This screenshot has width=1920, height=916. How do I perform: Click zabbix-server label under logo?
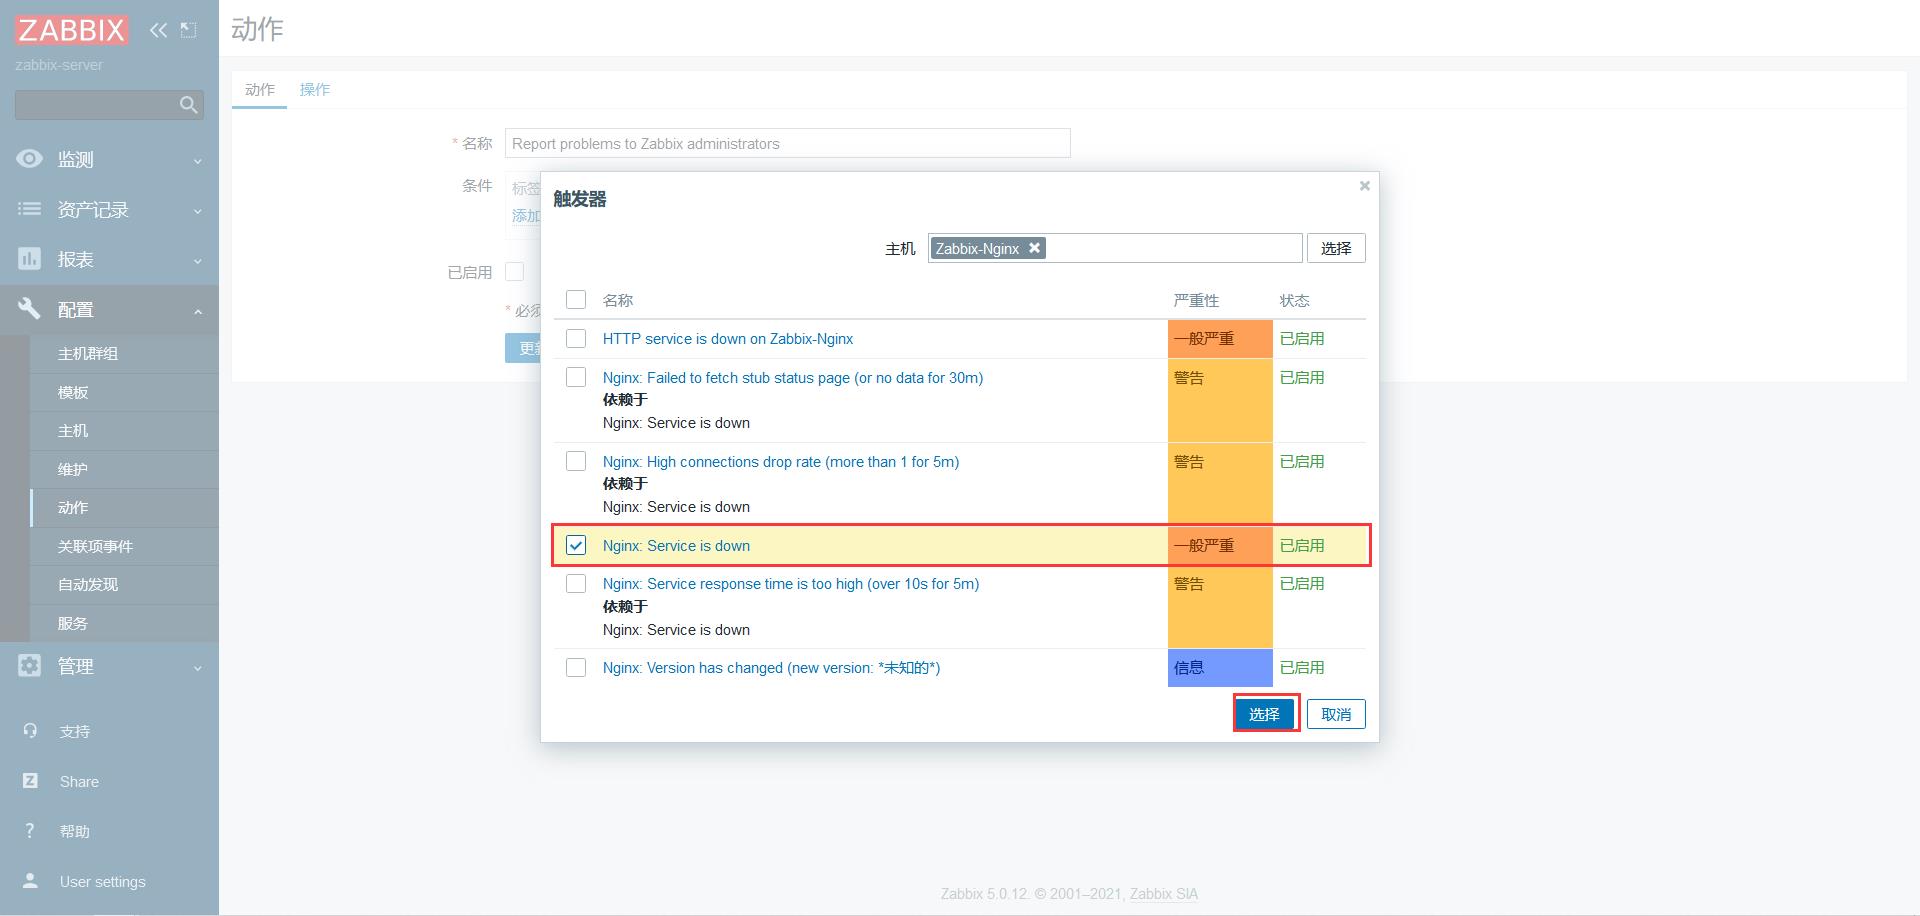point(59,65)
